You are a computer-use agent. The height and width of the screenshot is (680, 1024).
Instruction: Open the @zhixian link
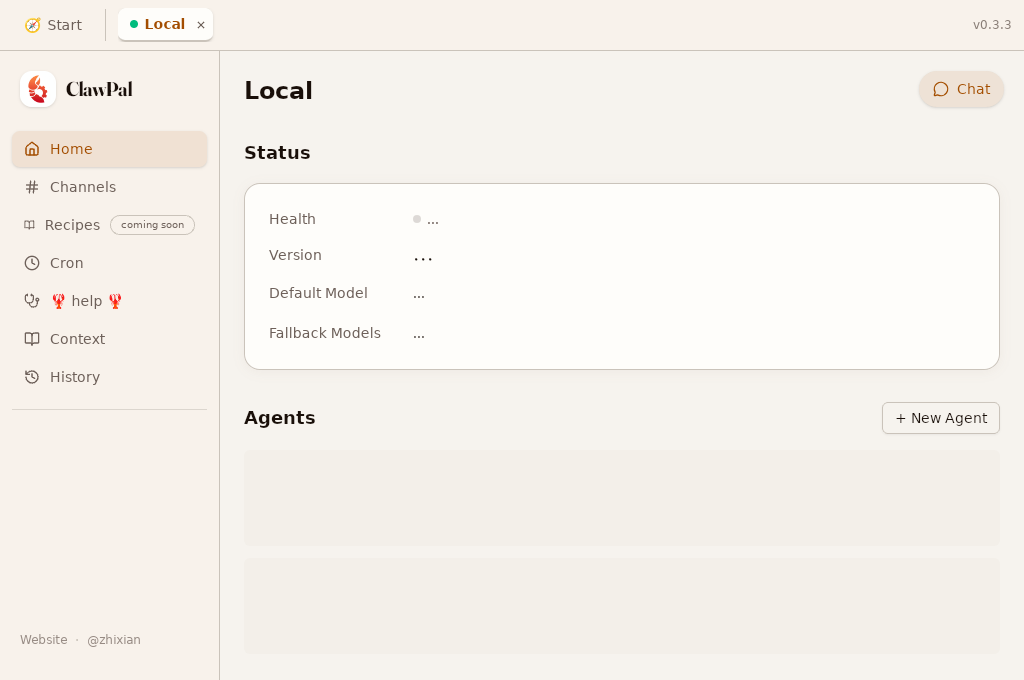coord(114,640)
